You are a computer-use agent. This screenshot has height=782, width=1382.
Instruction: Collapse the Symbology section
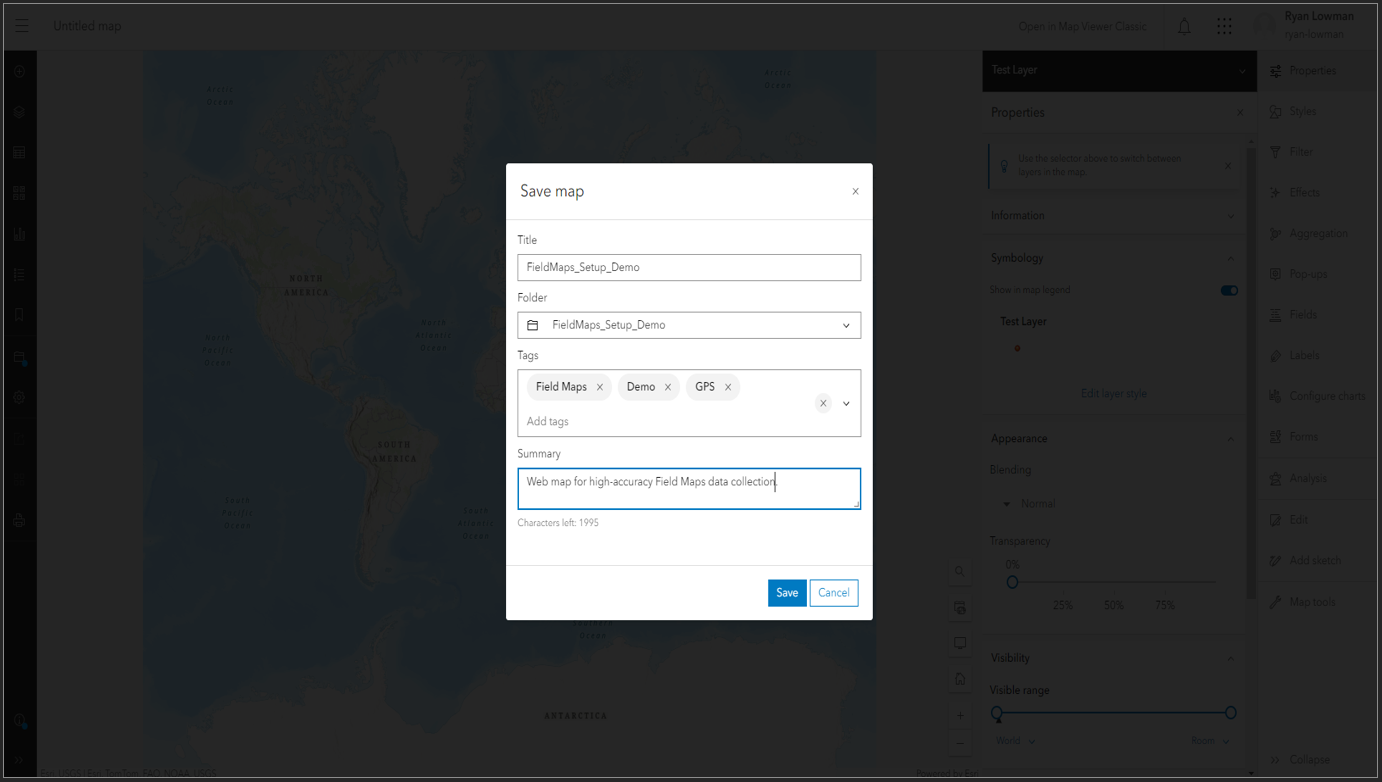point(1231,257)
